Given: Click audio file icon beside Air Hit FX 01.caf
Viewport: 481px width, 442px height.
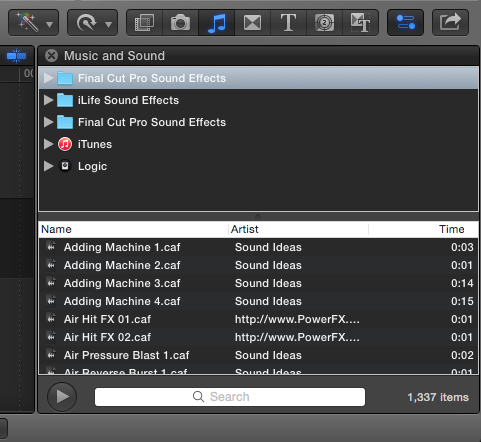Looking at the screenshot, I should coord(51,319).
